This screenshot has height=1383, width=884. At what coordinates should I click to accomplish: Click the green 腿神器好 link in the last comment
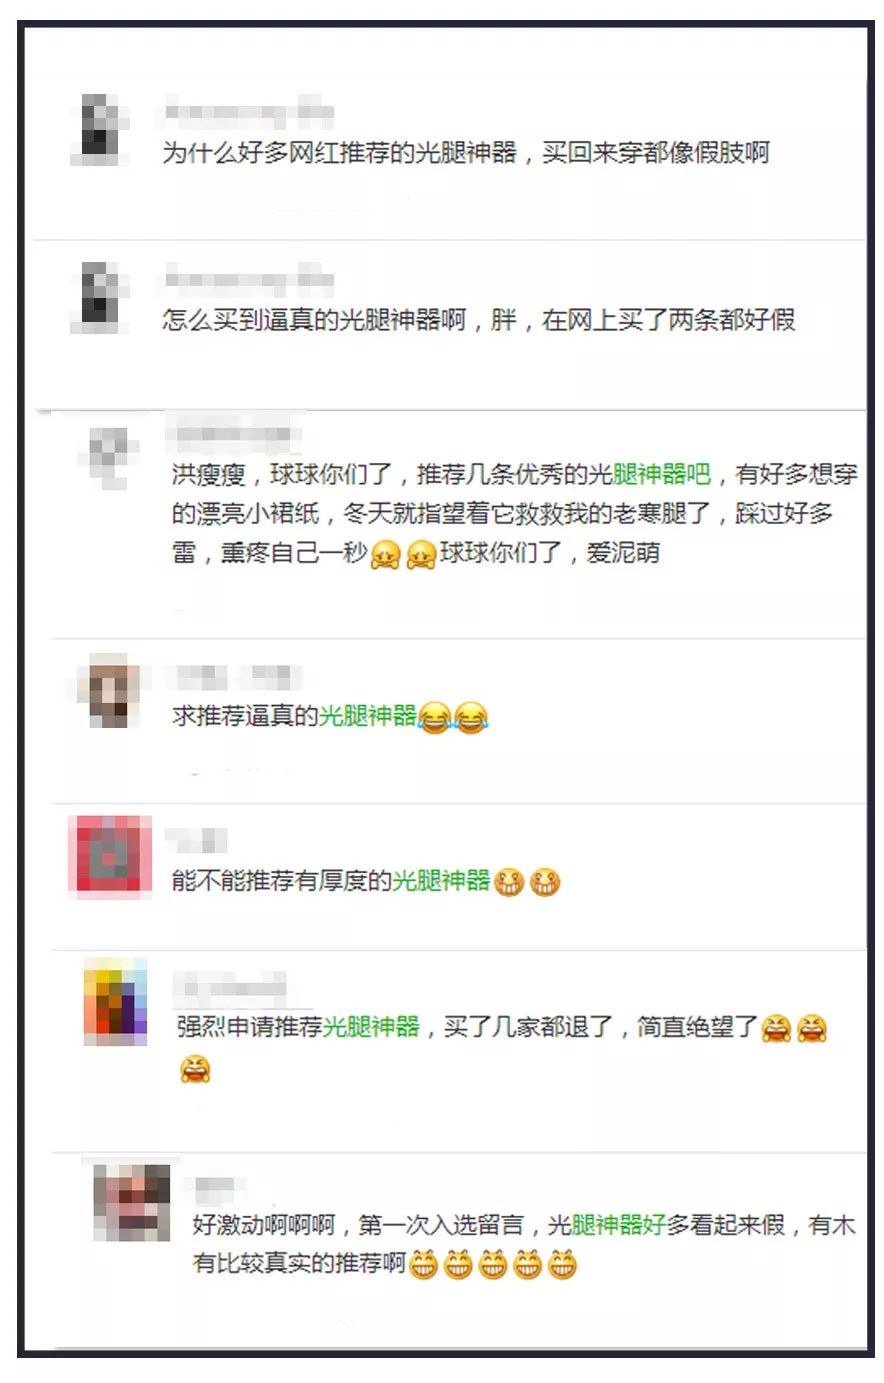(x=620, y=1225)
